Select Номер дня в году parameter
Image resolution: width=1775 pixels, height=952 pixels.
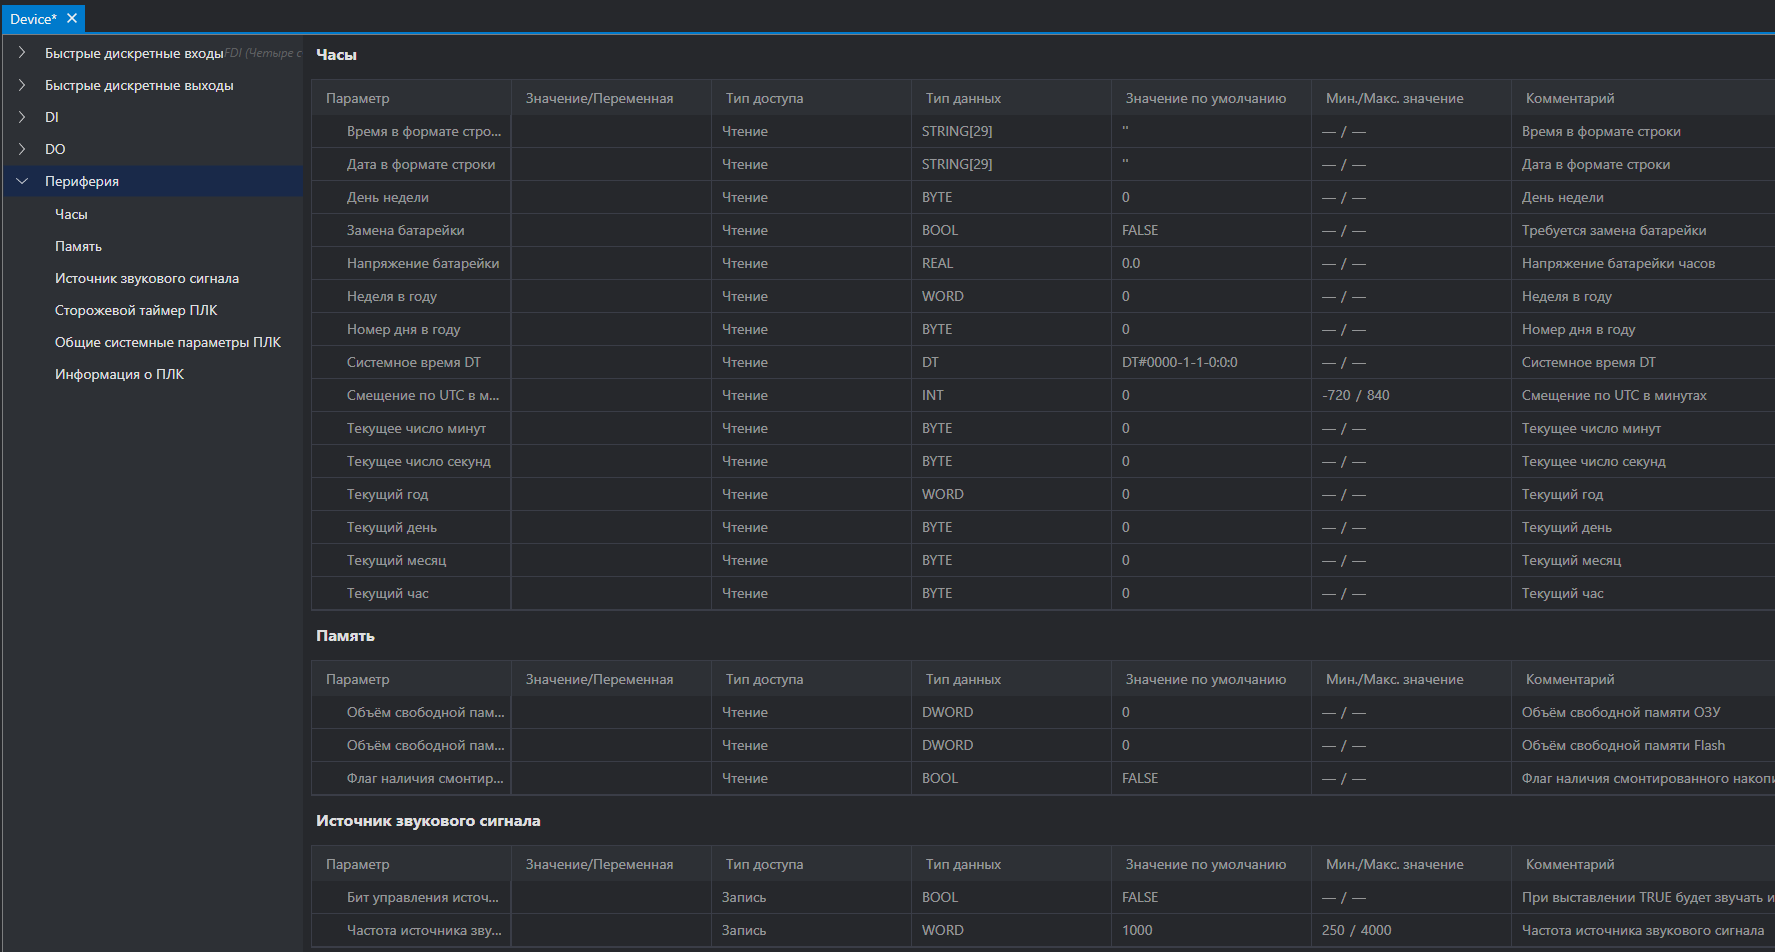pos(404,329)
